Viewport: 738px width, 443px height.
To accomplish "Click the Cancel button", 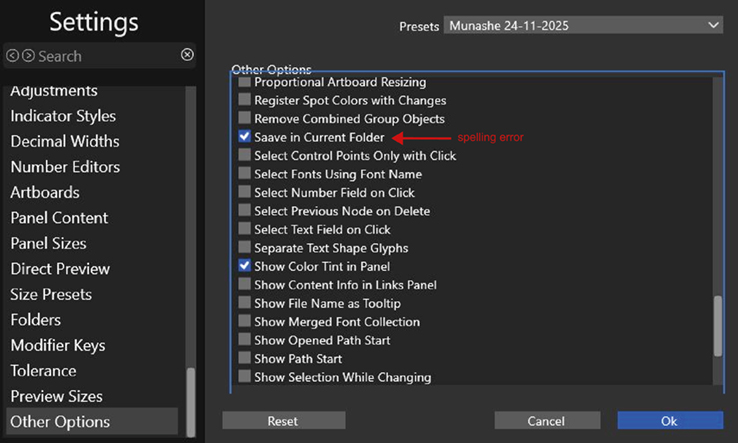I will tap(546, 421).
